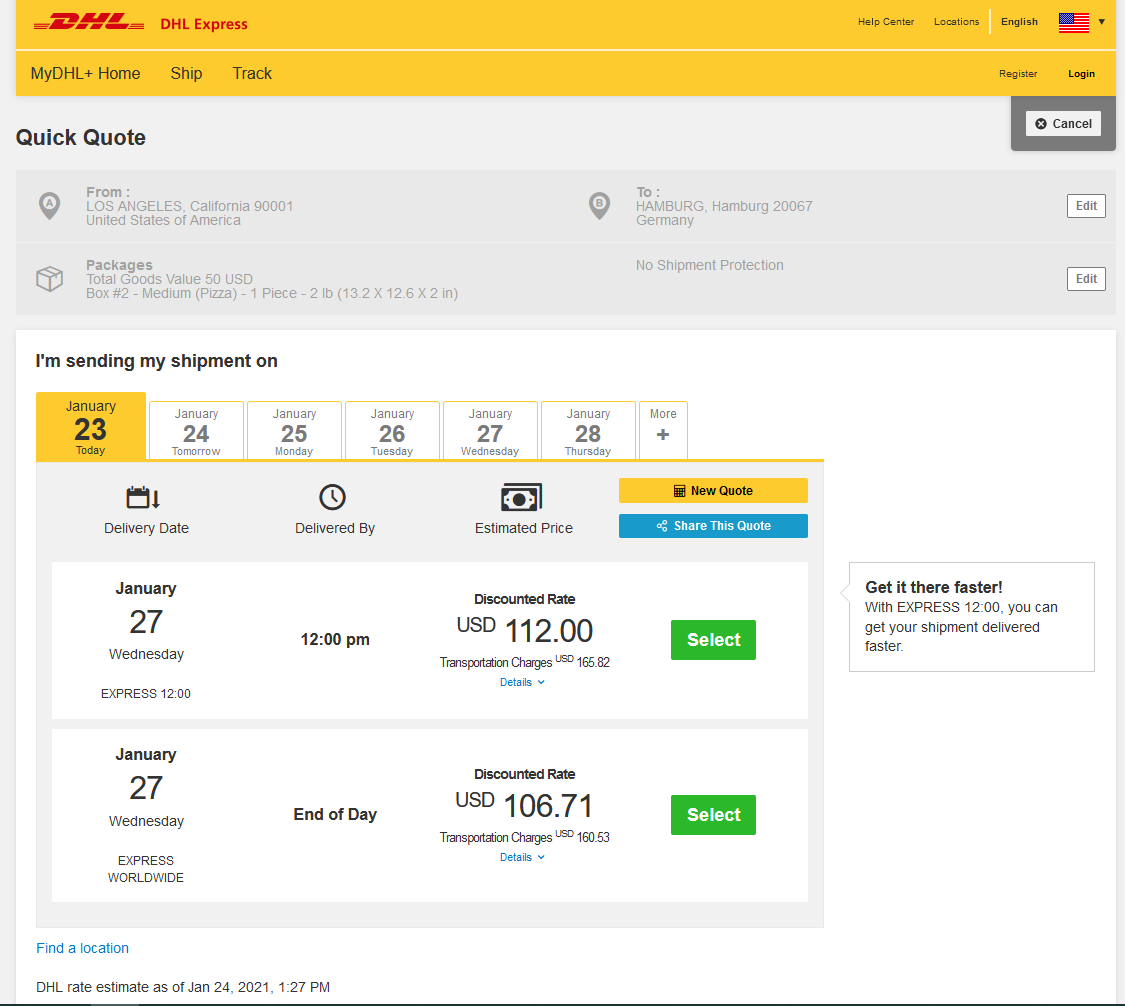Click the Get it there faster! heading
Viewport: 1125px width, 1006px height.
click(933, 587)
